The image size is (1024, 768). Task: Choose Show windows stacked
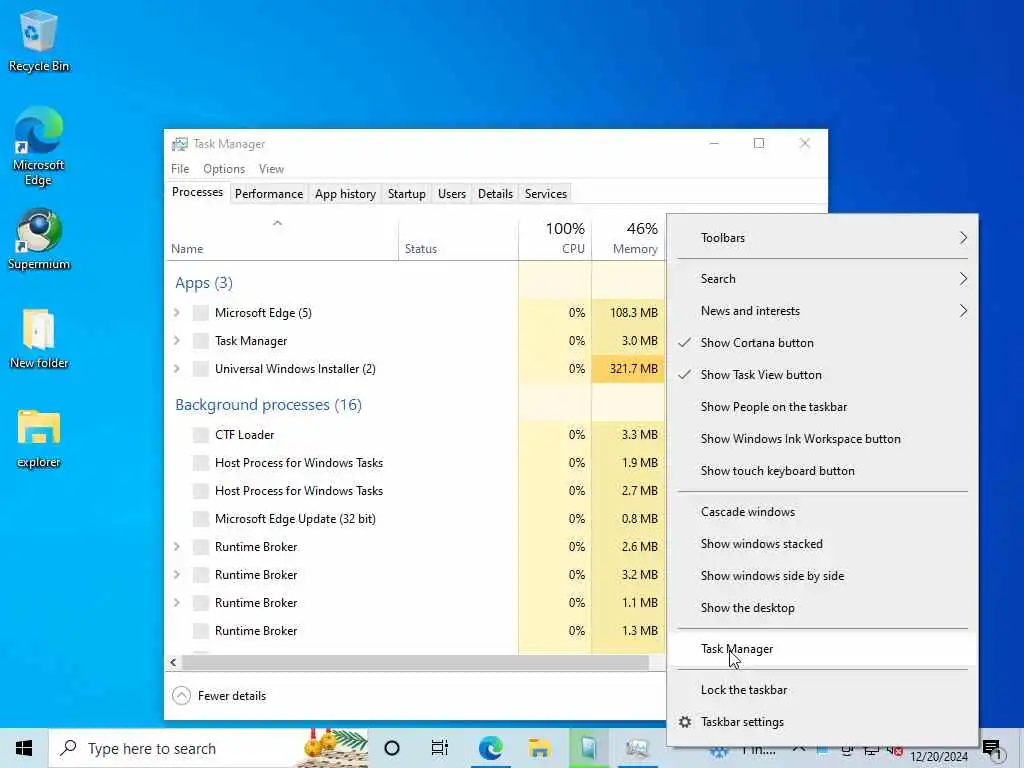(822, 544)
